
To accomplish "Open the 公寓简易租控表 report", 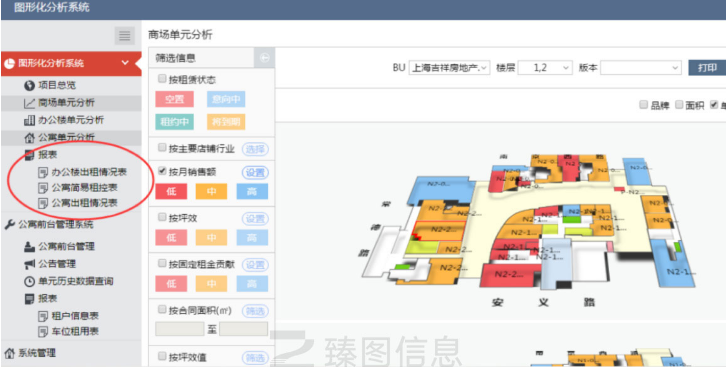I will click(84, 188).
